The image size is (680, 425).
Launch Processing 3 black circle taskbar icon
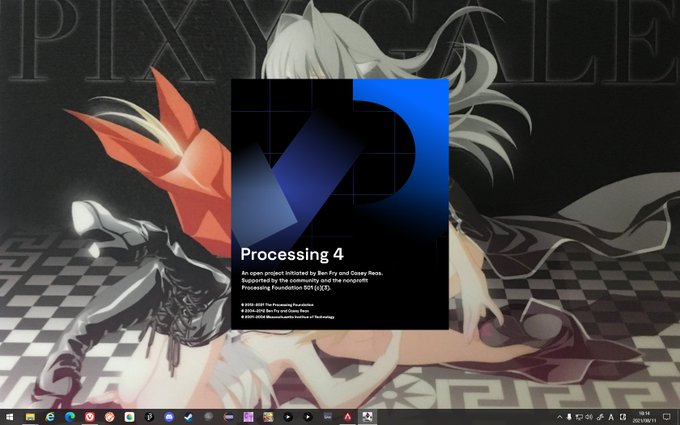pyautogui.click(x=149, y=417)
